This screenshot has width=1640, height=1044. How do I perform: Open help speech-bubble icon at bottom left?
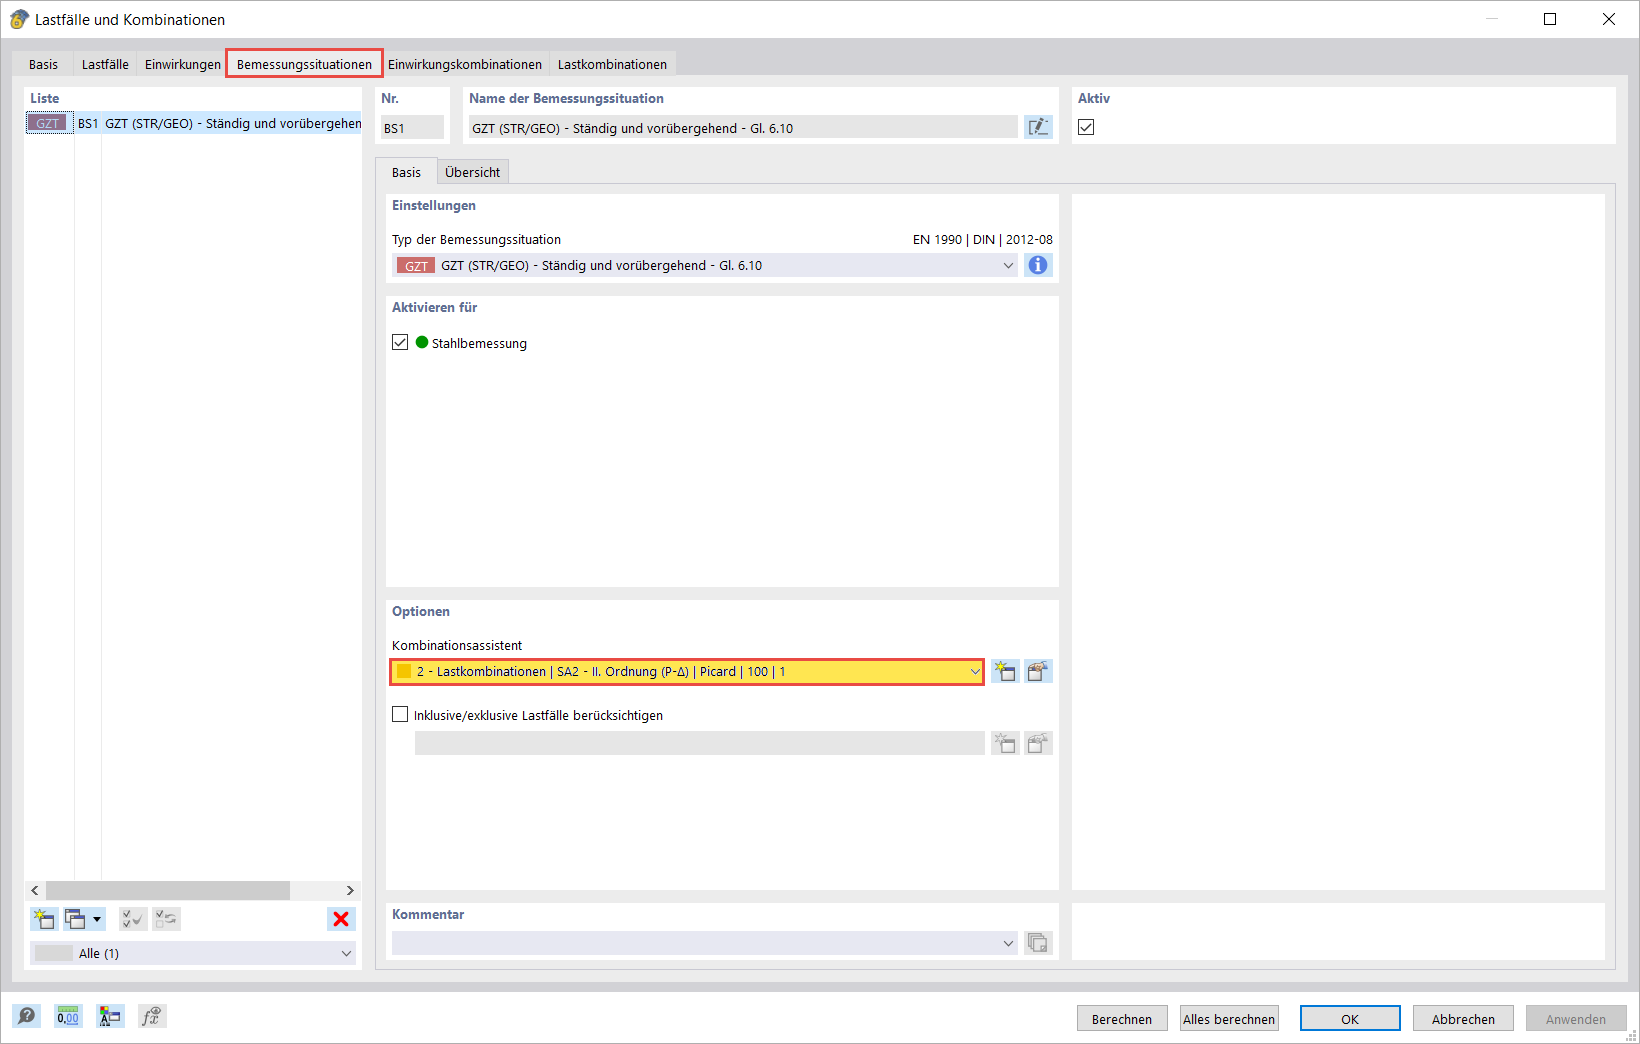27,1016
